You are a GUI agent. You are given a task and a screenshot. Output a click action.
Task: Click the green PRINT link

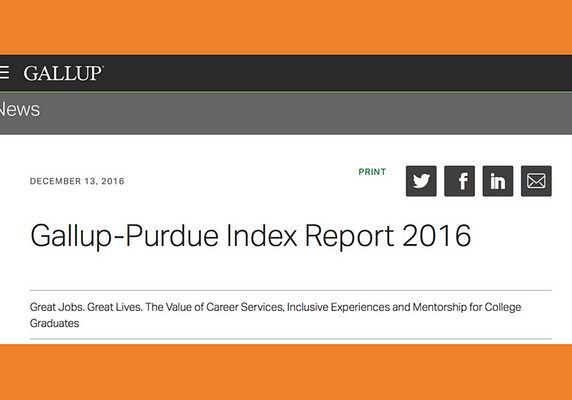click(372, 172)
